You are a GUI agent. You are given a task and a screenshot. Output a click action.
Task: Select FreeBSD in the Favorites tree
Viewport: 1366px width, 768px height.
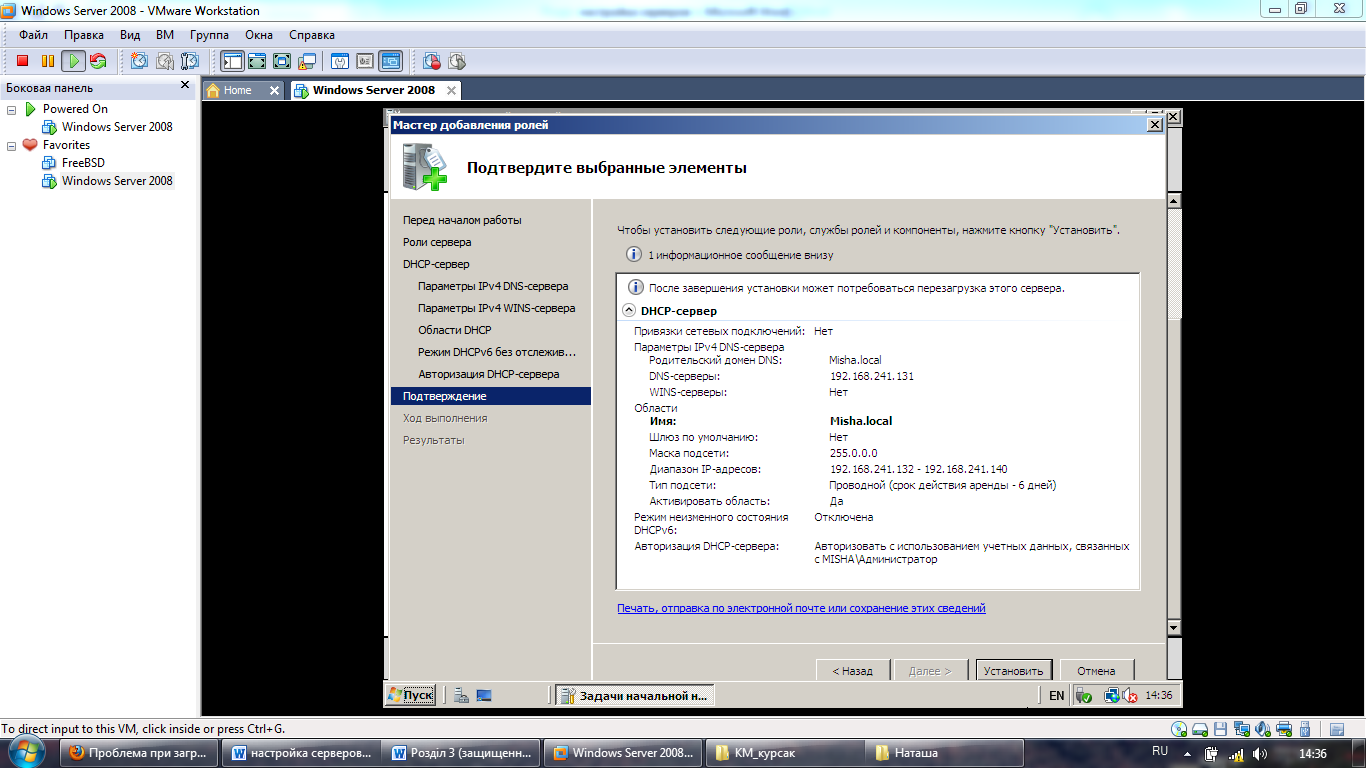click(83, 163)
